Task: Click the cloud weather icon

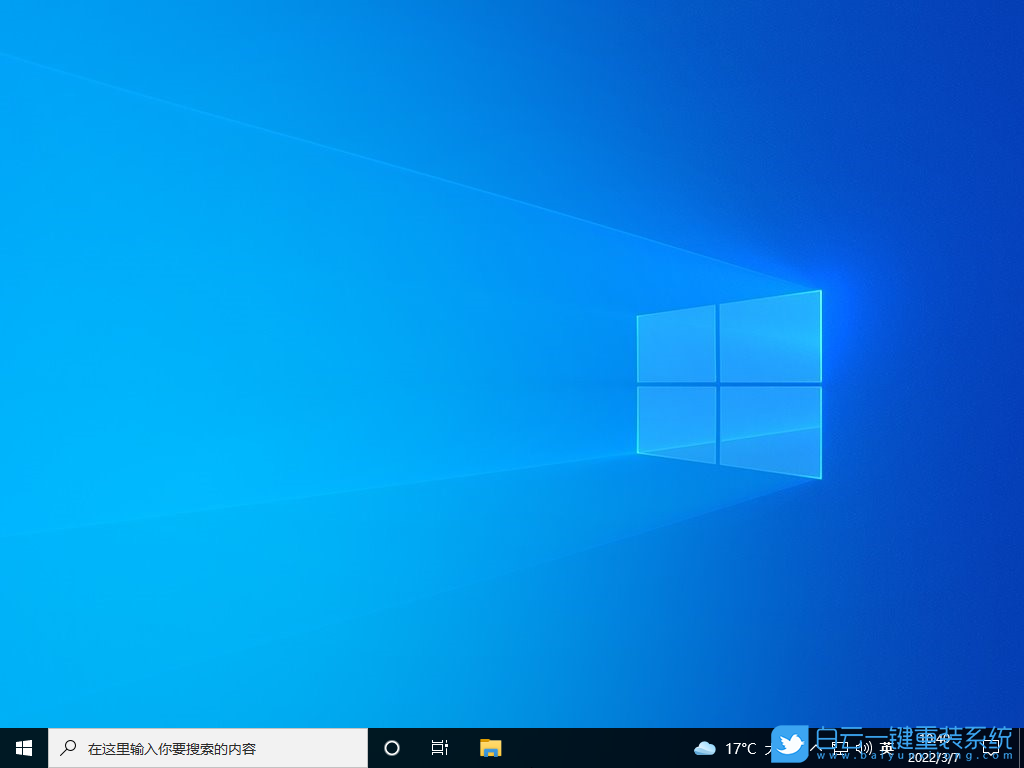Action: point(705,747)
